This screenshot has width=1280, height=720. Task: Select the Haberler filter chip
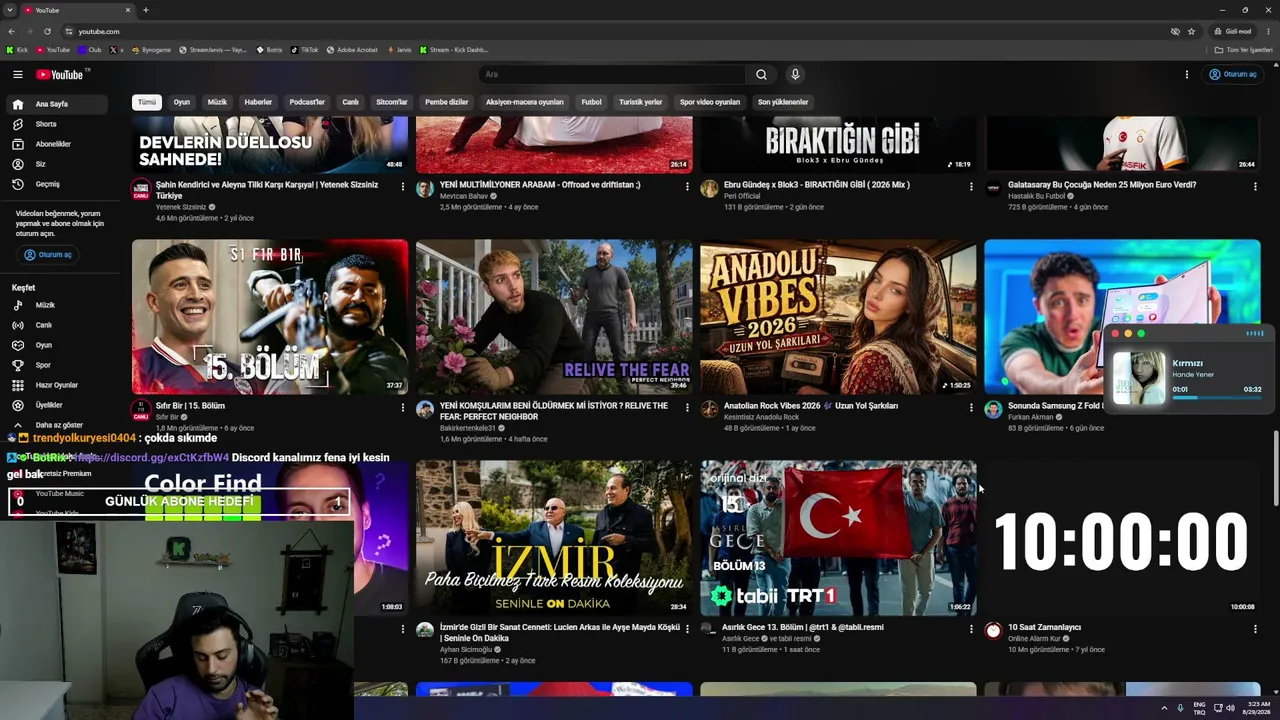point(258,102)
